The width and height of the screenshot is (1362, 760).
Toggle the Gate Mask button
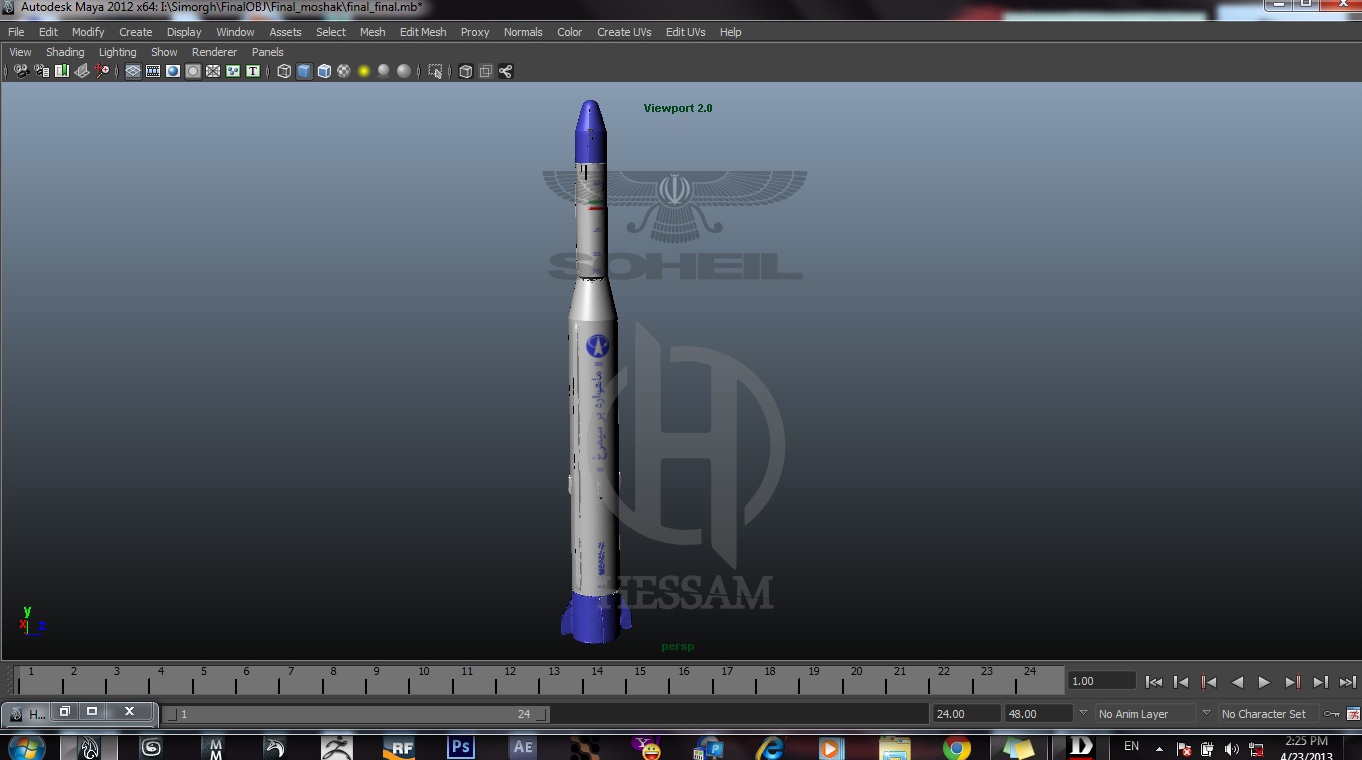tap(193, 71)
